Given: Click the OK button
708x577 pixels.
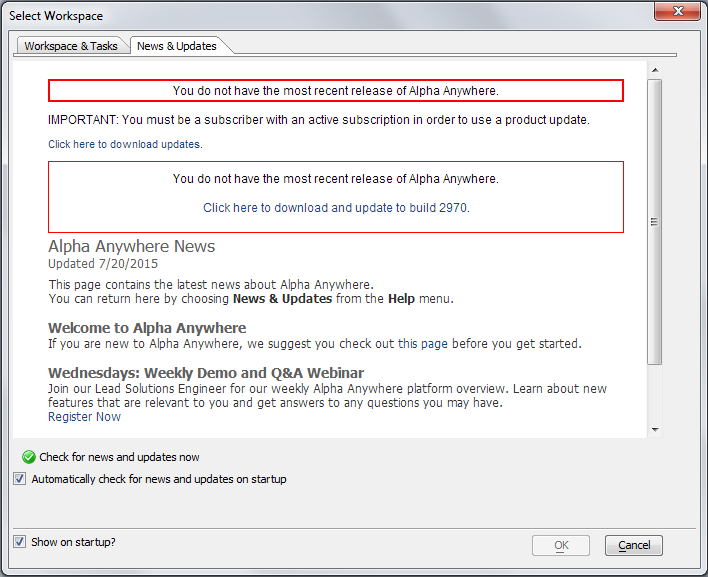Looking at the screenshot, I should tap(561, 545).
